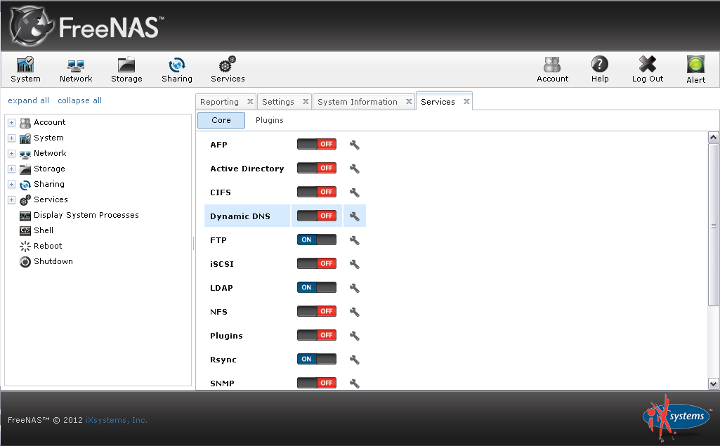Enable the CIFS service switch
The width and height of the screenshot is (720, 446).
pos(316,192)
